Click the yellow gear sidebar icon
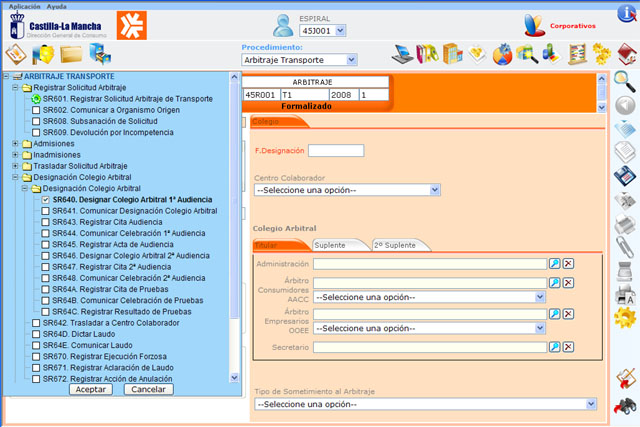The image size is (640, 427). point(625,318)
